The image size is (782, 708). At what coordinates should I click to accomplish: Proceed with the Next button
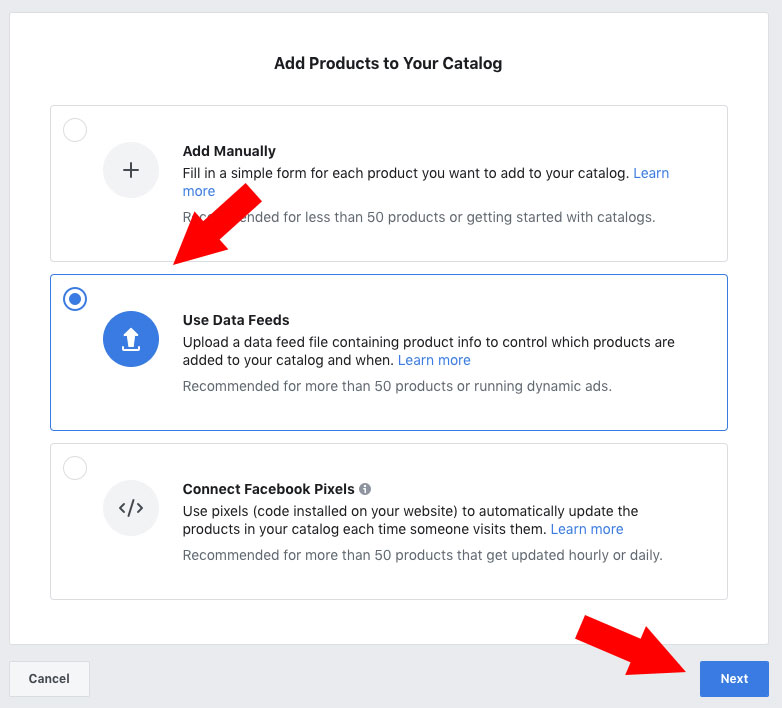[x=734, y=679]
